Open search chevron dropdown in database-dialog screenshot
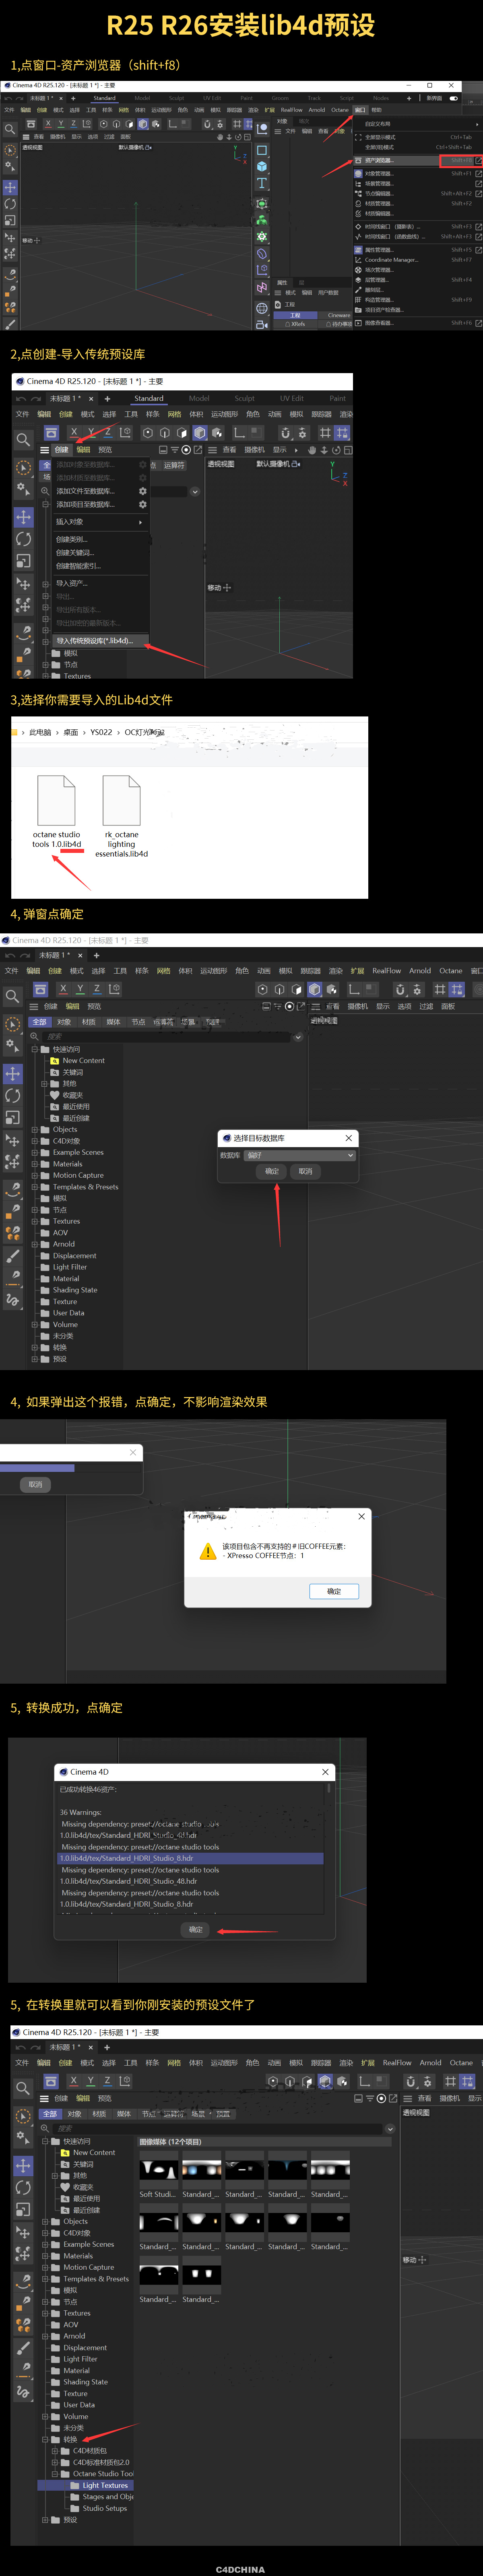 pos(297,1037)
